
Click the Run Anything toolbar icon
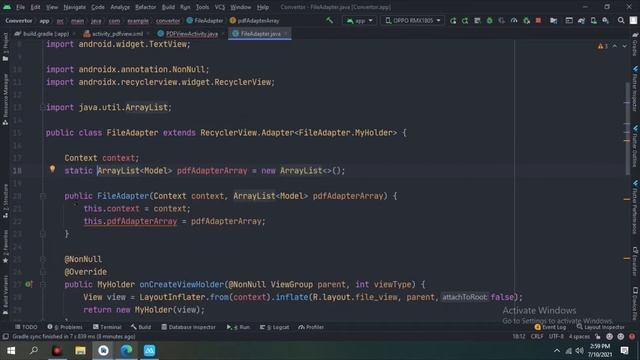coord(569,20)
